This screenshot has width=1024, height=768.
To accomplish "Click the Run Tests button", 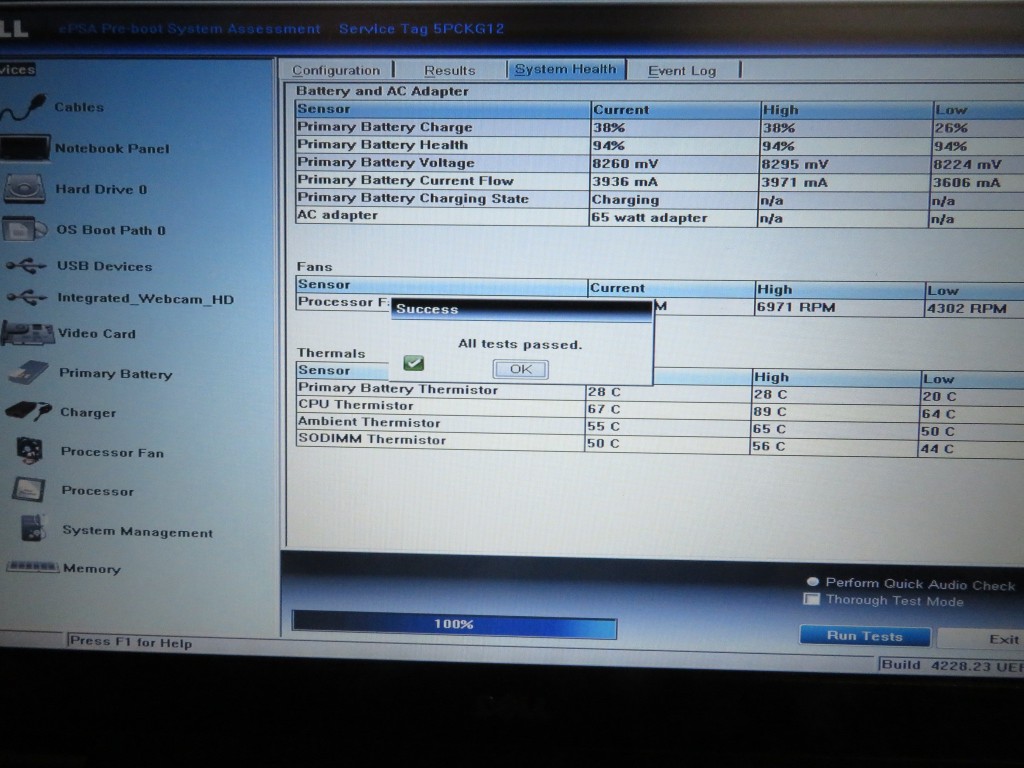I will (x=865, y=635).
